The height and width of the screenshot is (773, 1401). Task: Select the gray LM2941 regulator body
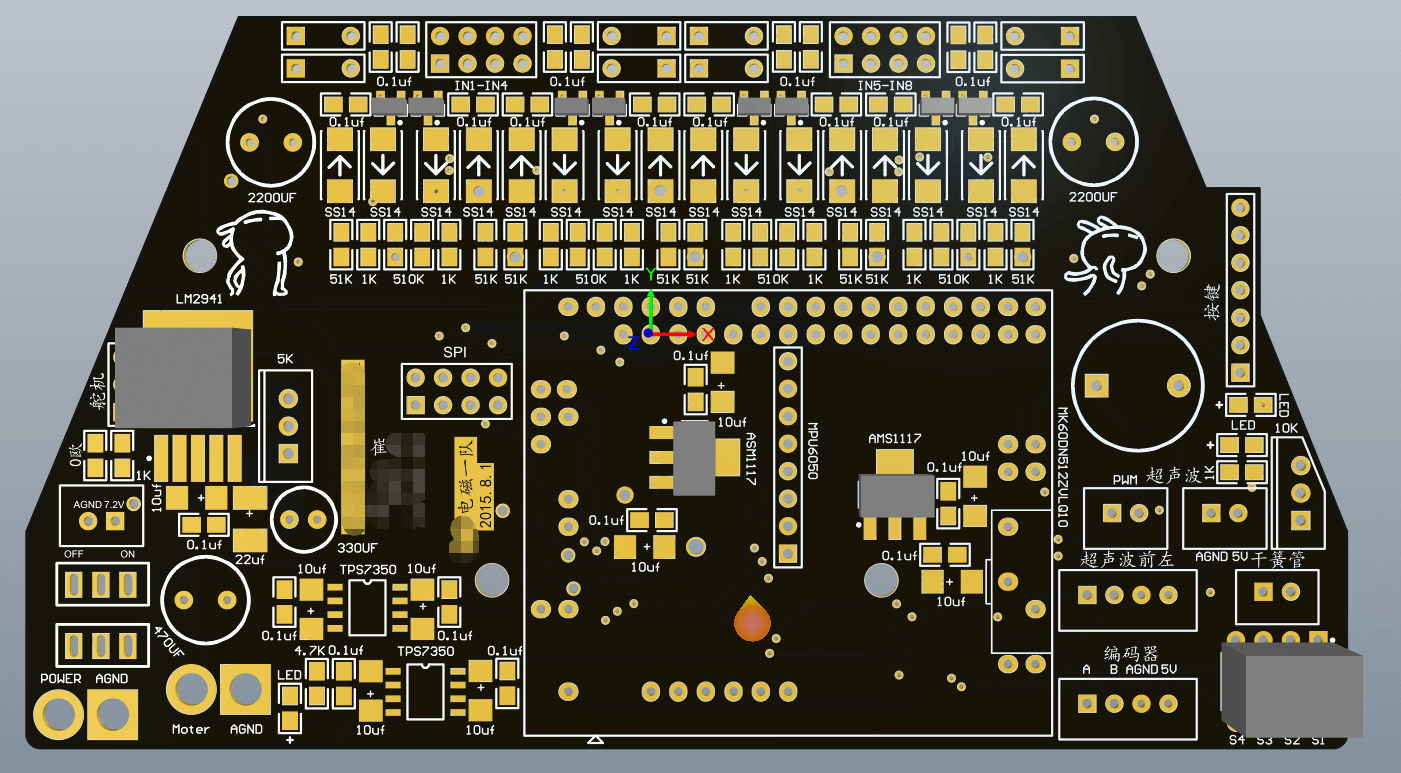click(x=184, y=377)
